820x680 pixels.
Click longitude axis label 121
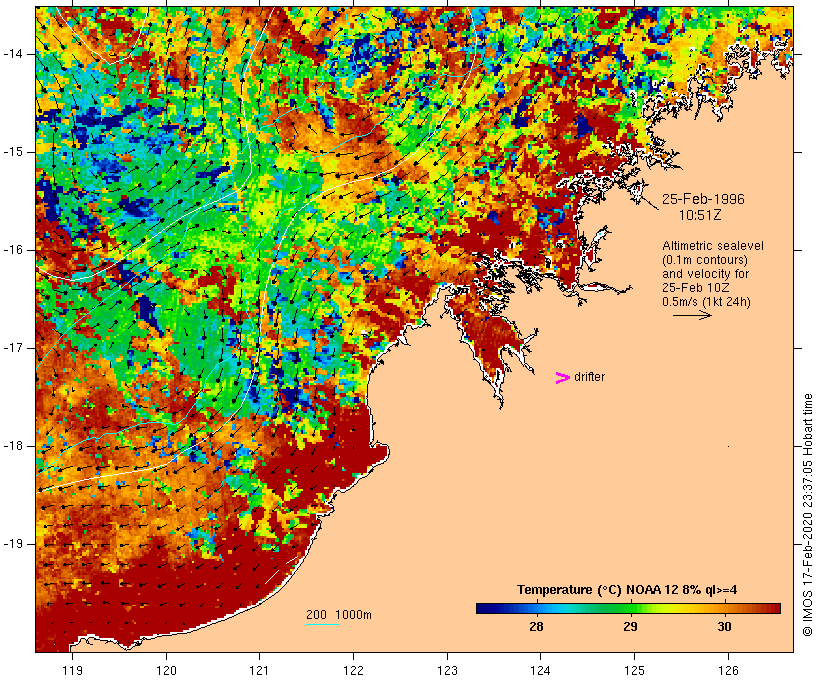(x=259, y=670)
